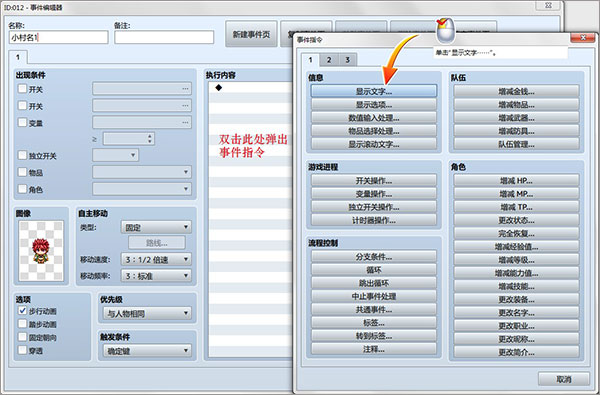Viewport: 600px width, 395px height.
Task: Select the 更改装备... command
Action: coord(516,300)
